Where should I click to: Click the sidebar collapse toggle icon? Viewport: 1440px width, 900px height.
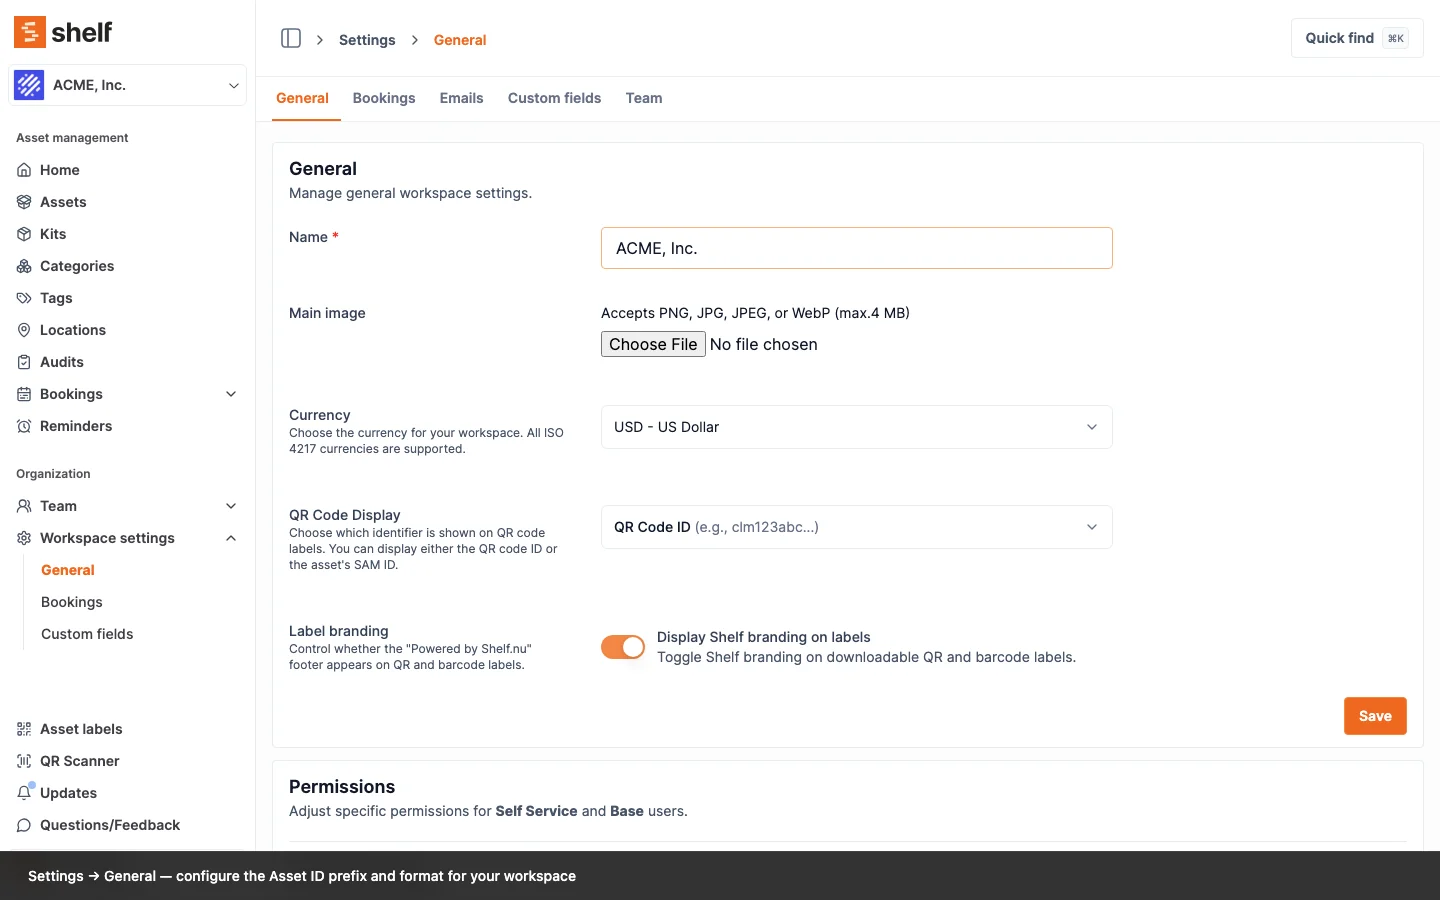coord(291,39)
